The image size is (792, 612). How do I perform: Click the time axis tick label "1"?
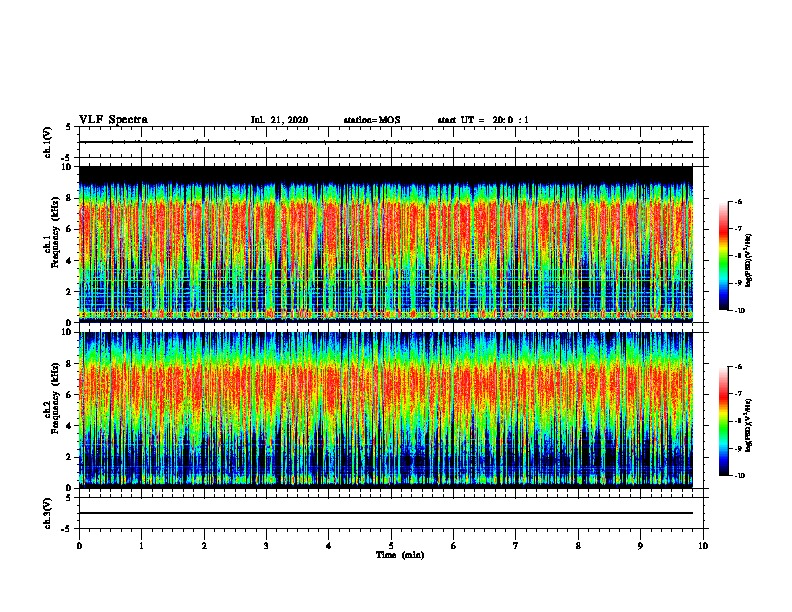[x=141, y=546]
